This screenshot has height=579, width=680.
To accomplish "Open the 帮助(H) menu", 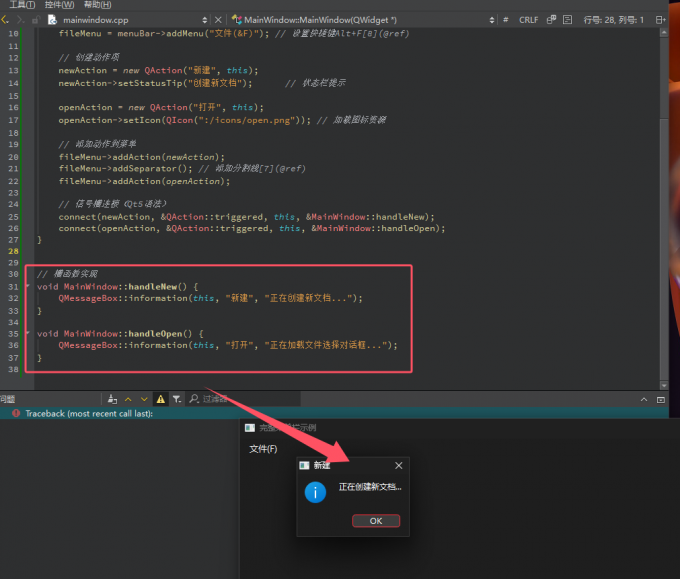I will click(x=98, y=4).
